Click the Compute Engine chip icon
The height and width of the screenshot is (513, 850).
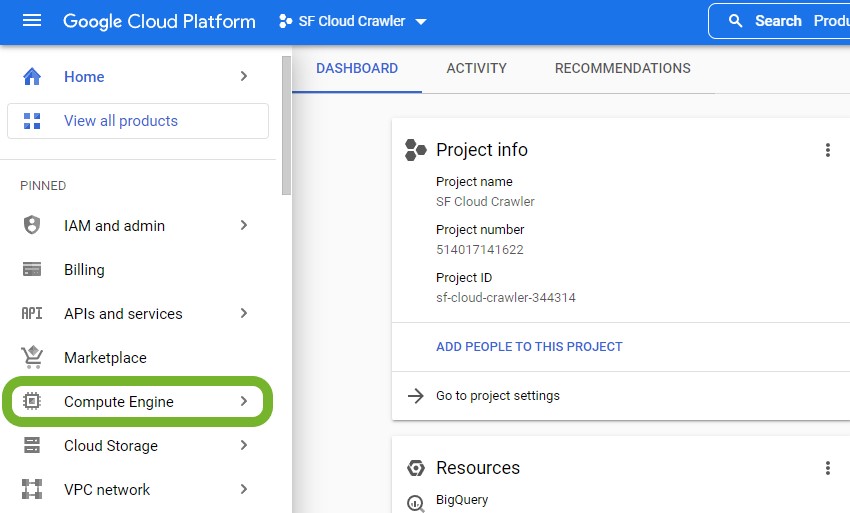point(32,401)
